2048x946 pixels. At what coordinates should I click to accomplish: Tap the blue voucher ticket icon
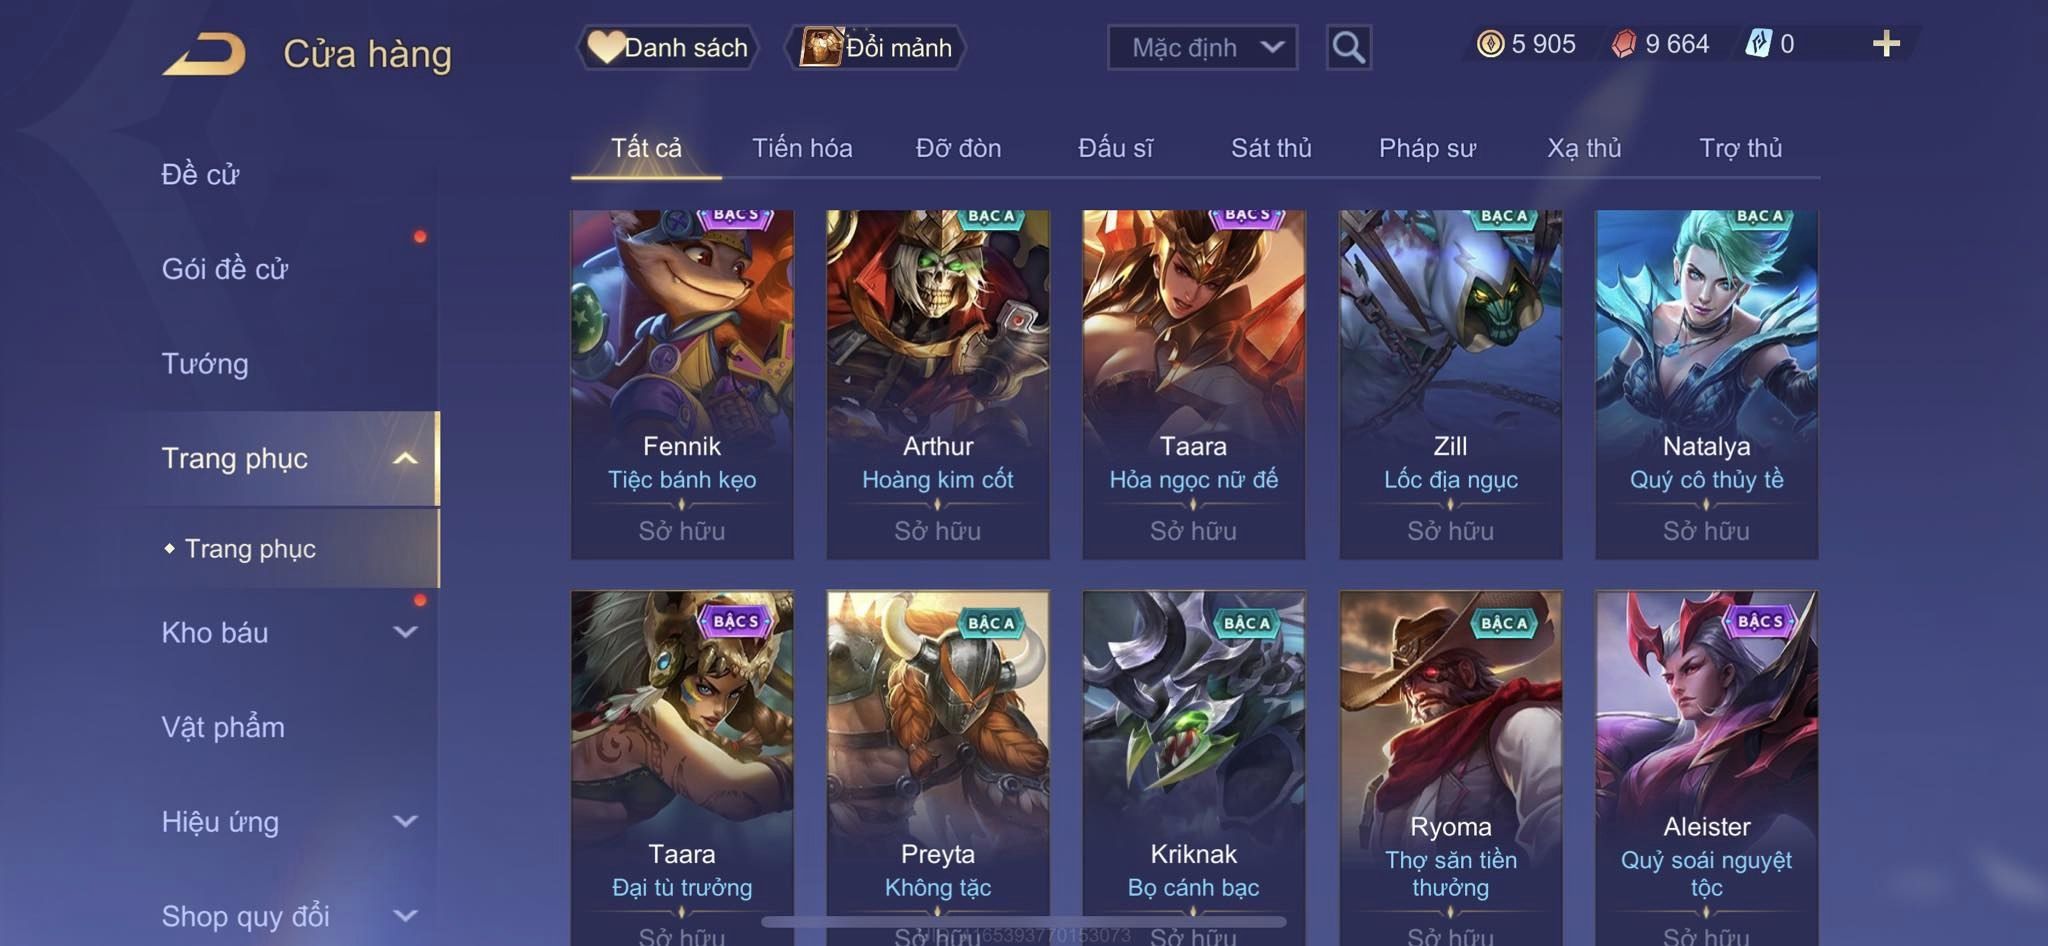1758,44
